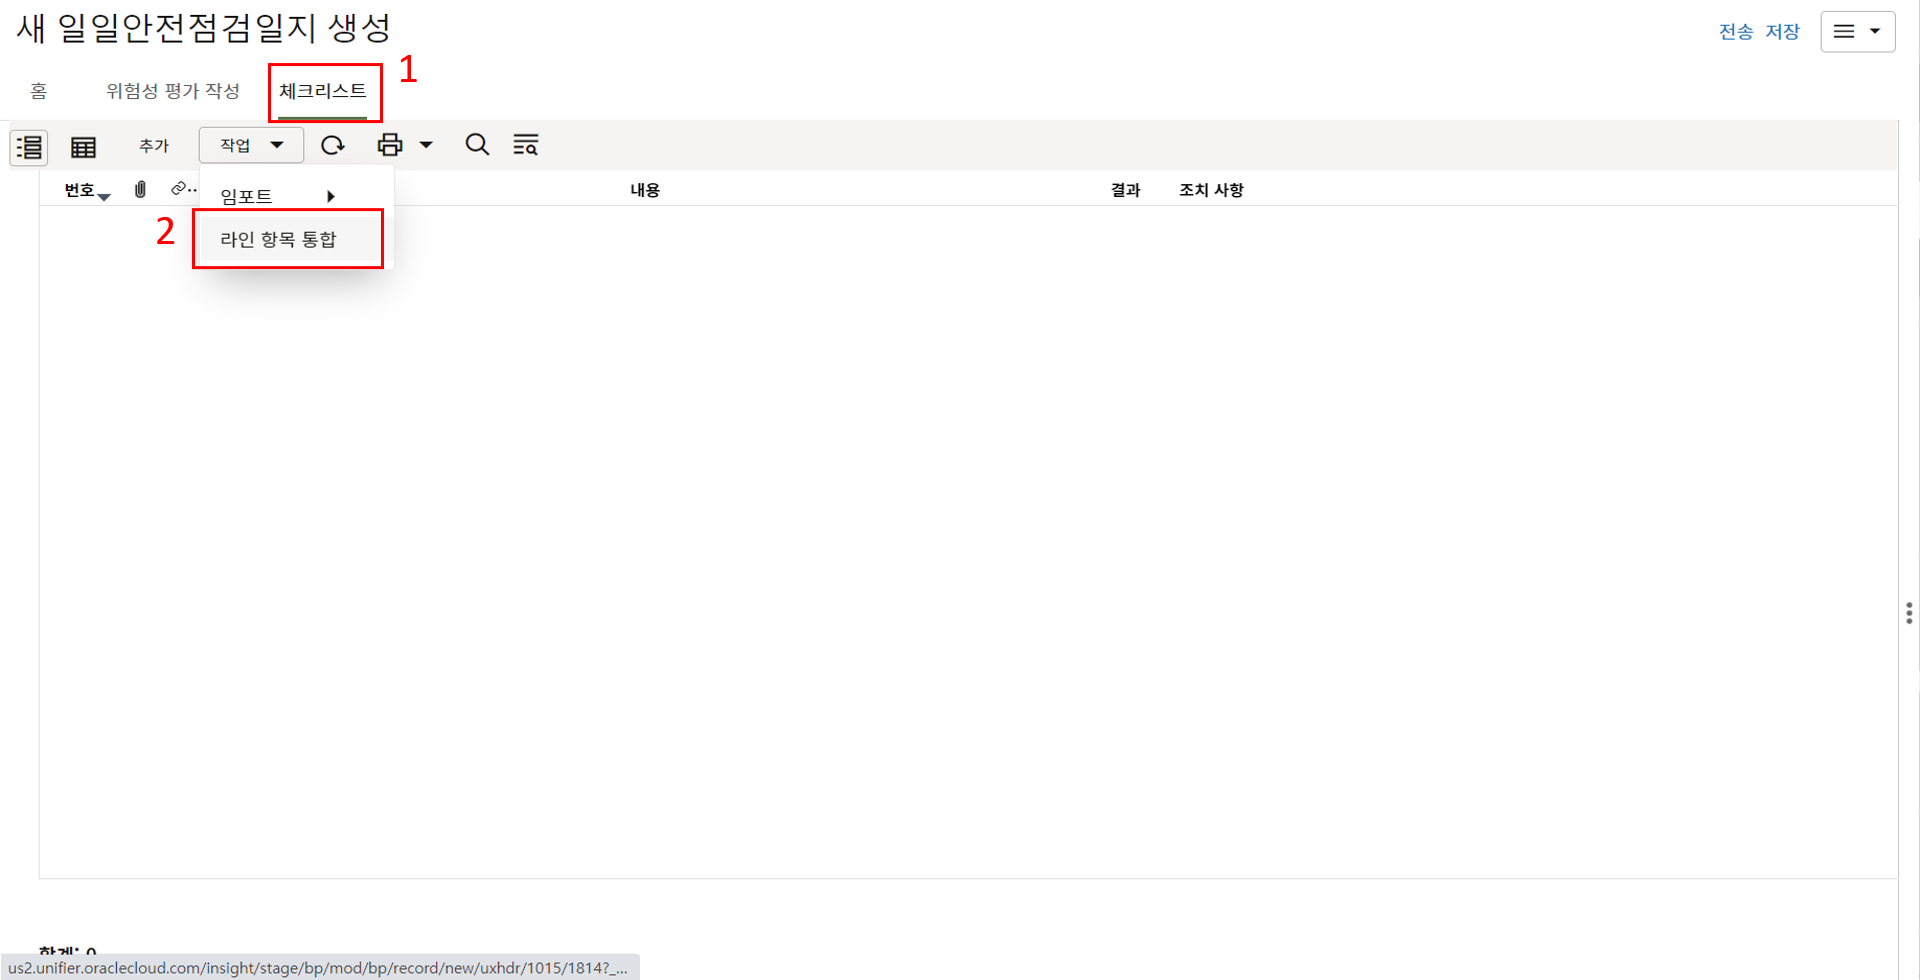
Task: Switch to the tree list view icon
Action: (x=29, y=147)
